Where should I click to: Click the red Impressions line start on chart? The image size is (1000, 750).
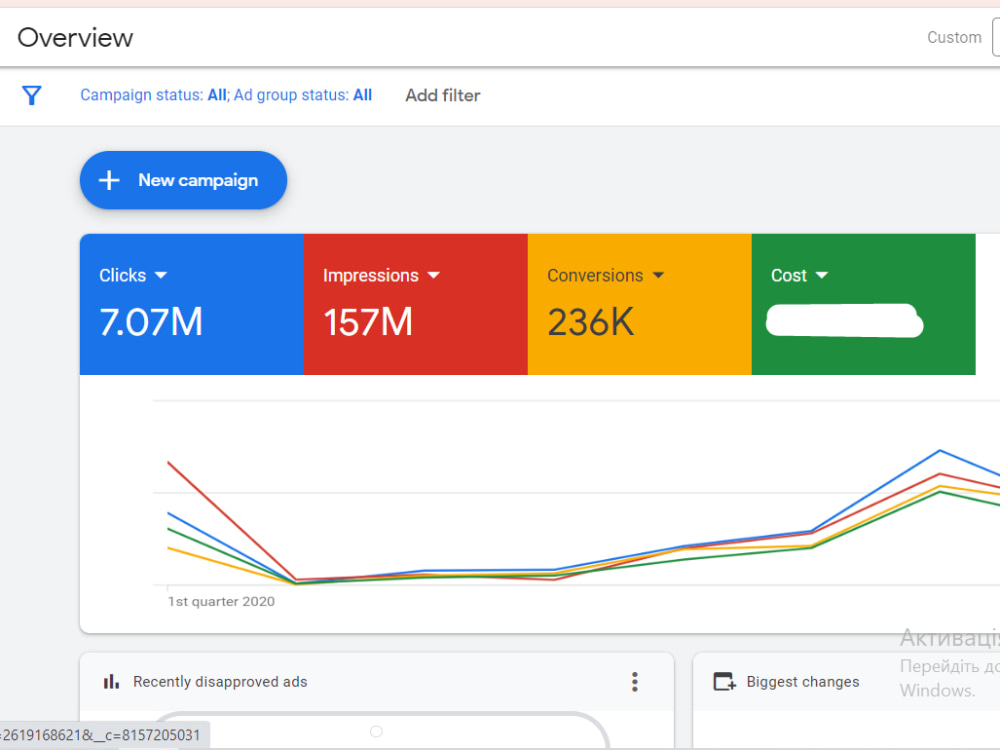pos(169,463)
